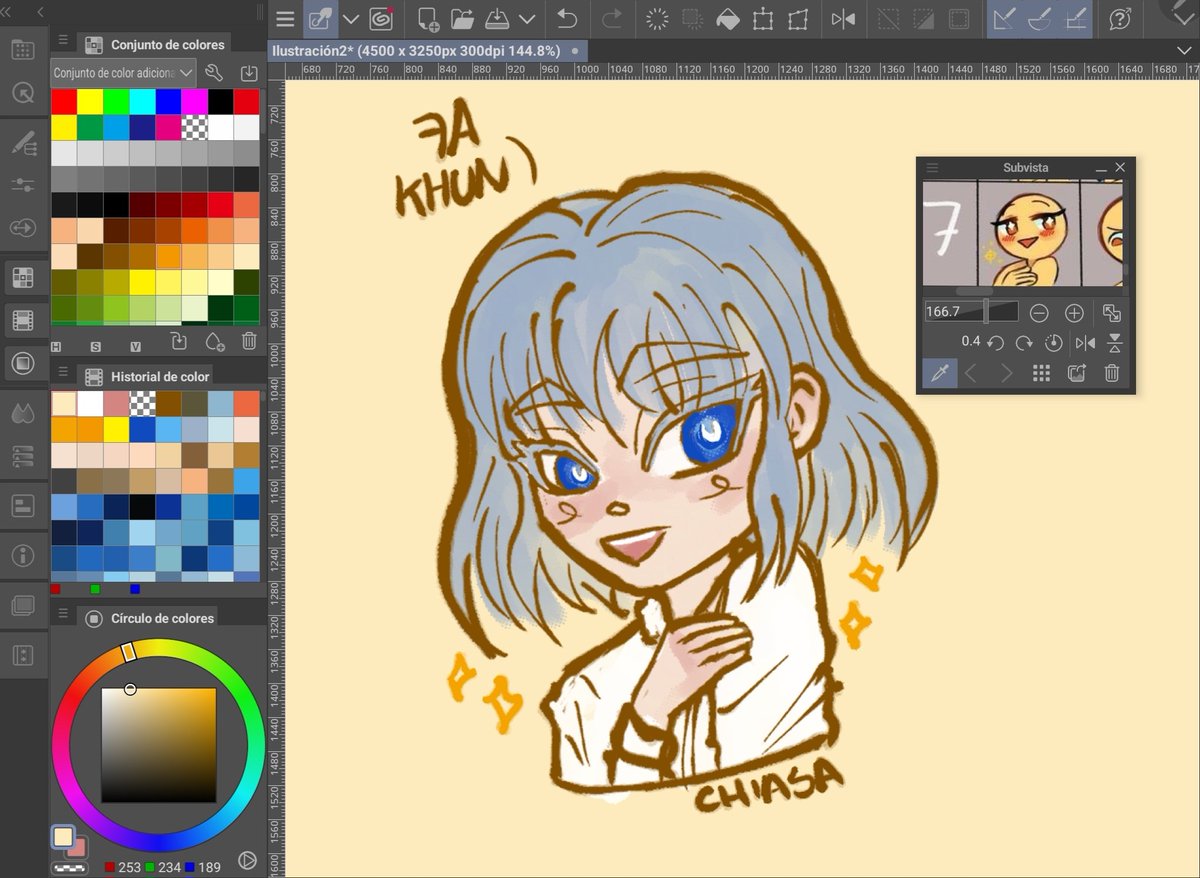Select the first cream swatch in the color history
This screenshot has height=878, width=1200.
click(x=64, y=403)
